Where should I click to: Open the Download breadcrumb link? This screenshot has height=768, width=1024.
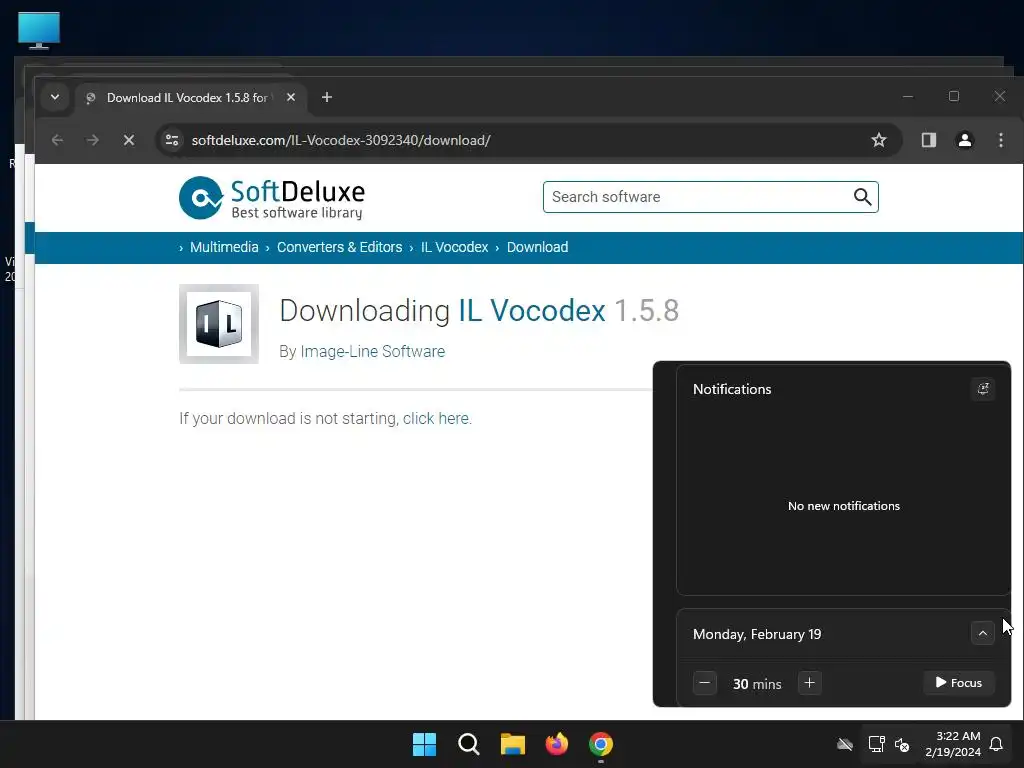click(537, 248)
